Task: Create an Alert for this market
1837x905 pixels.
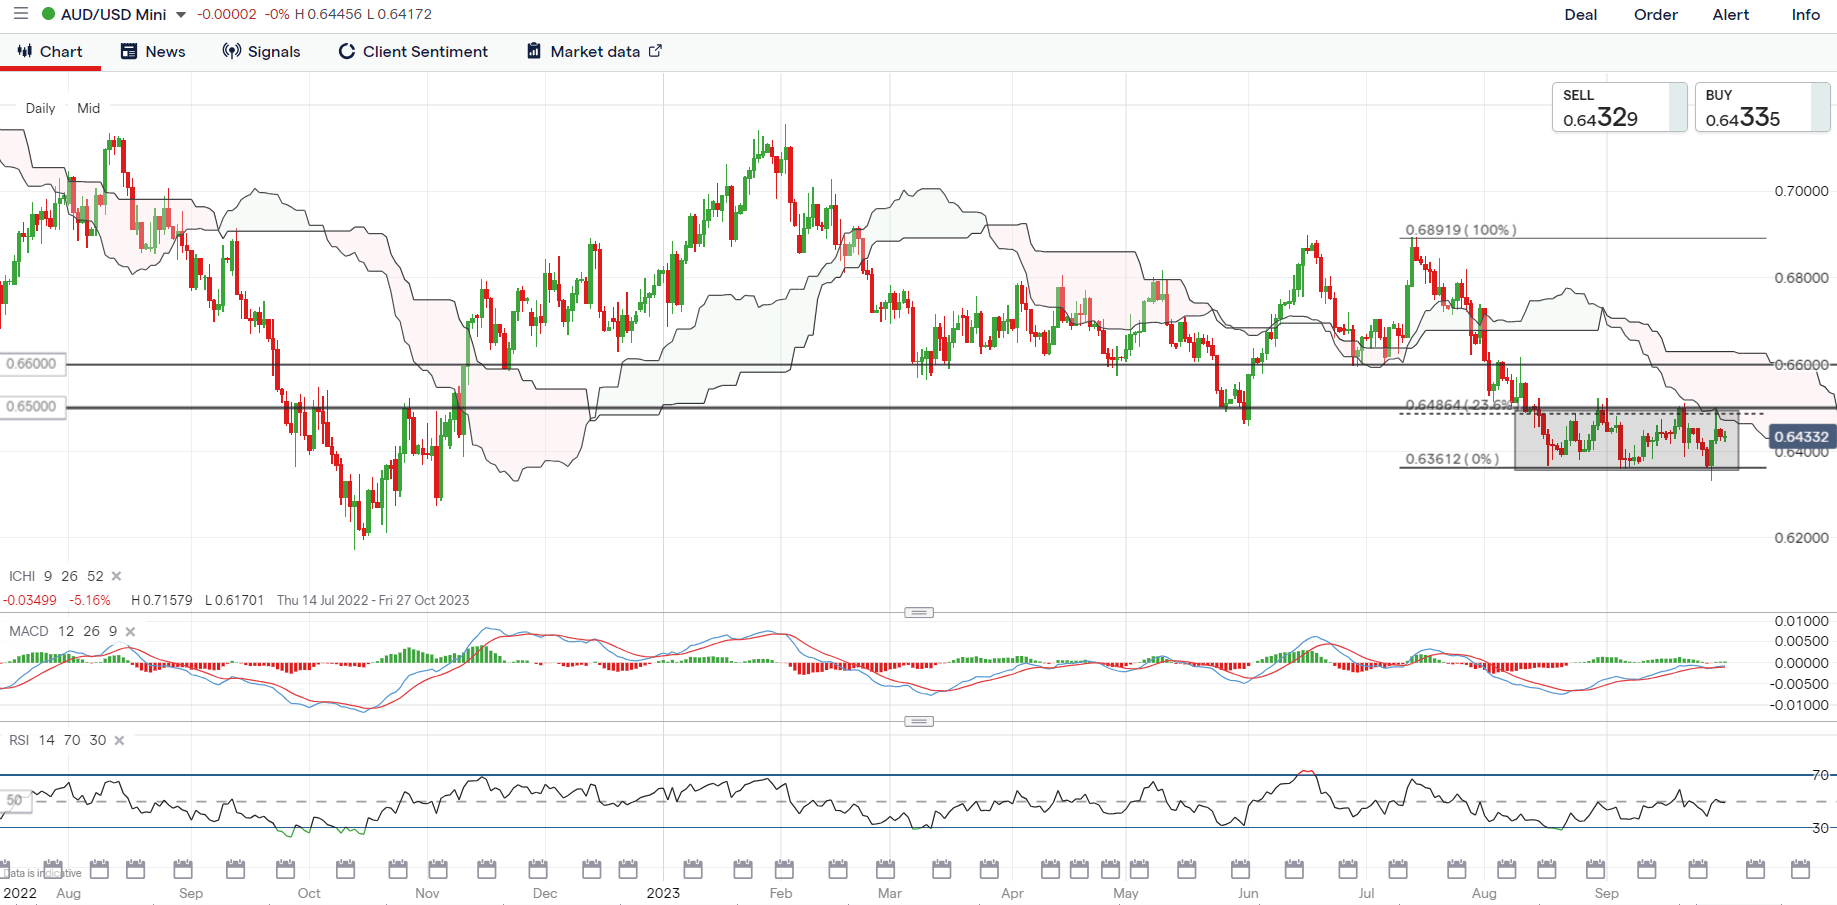Action: [x=1731, y=15]
